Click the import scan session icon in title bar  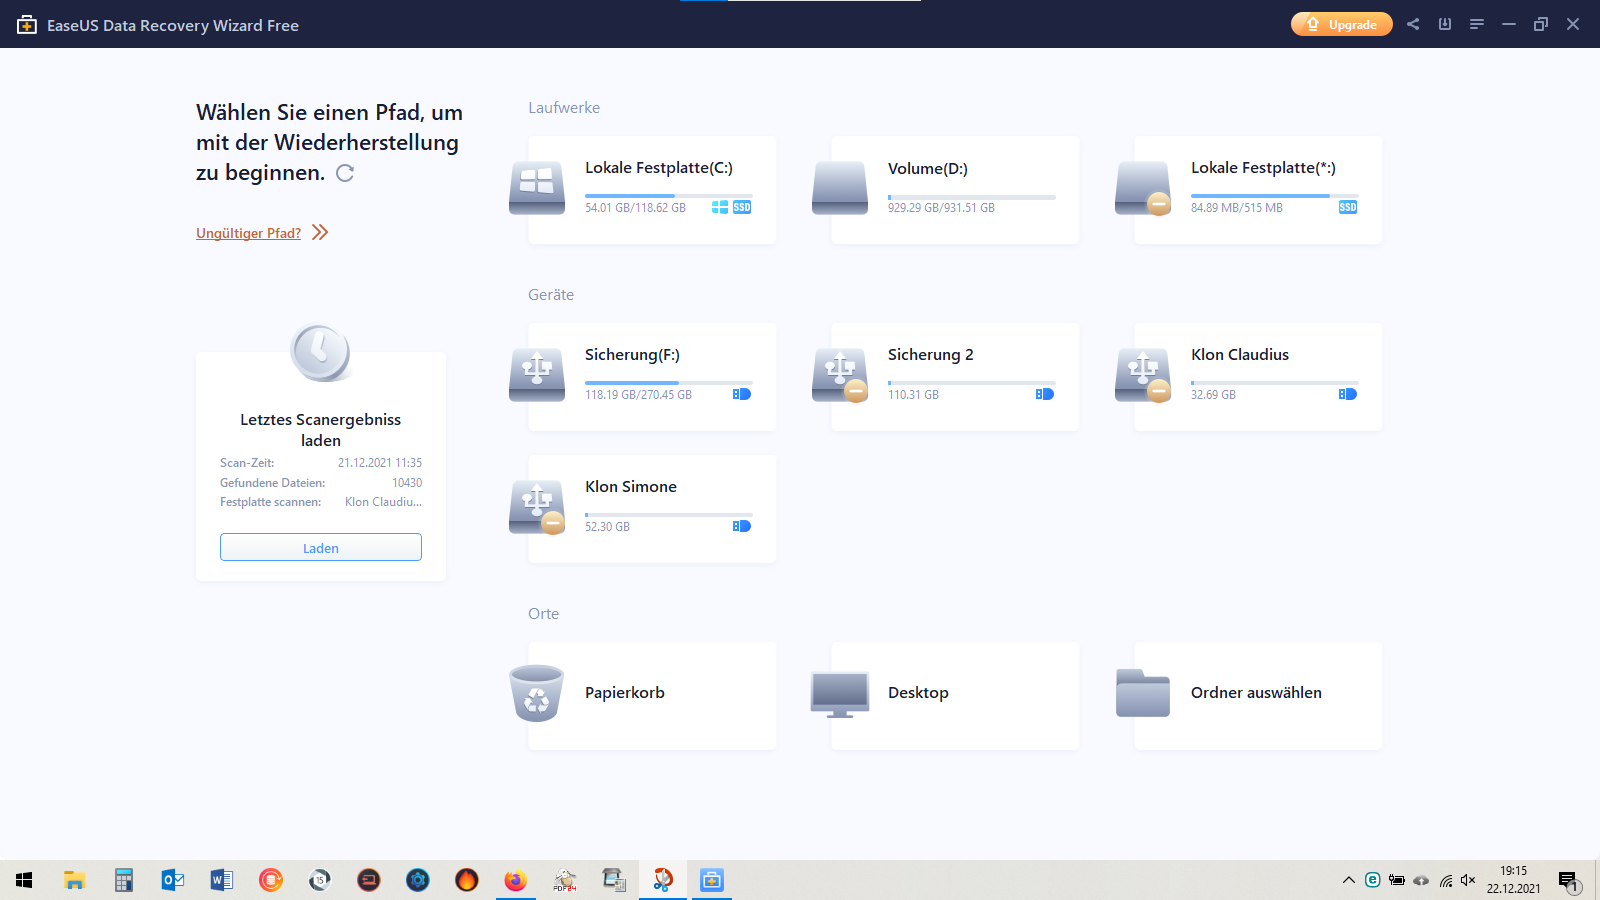coord(1445,24)
